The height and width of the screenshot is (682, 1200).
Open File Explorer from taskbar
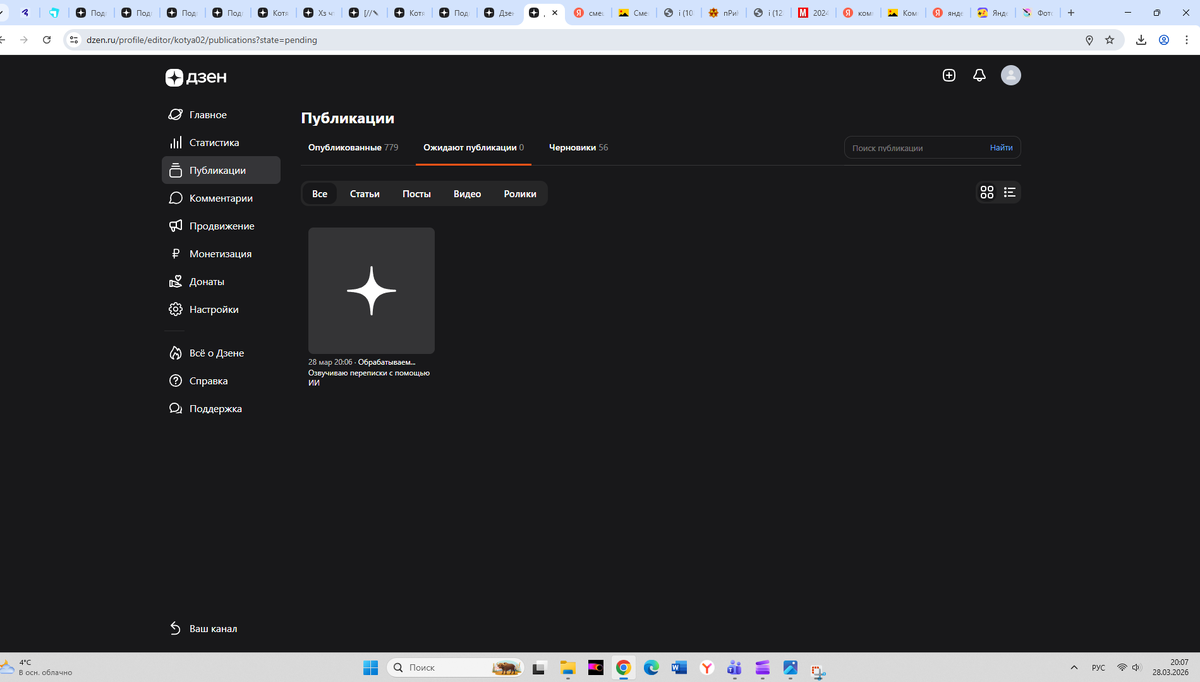(567, 667)
